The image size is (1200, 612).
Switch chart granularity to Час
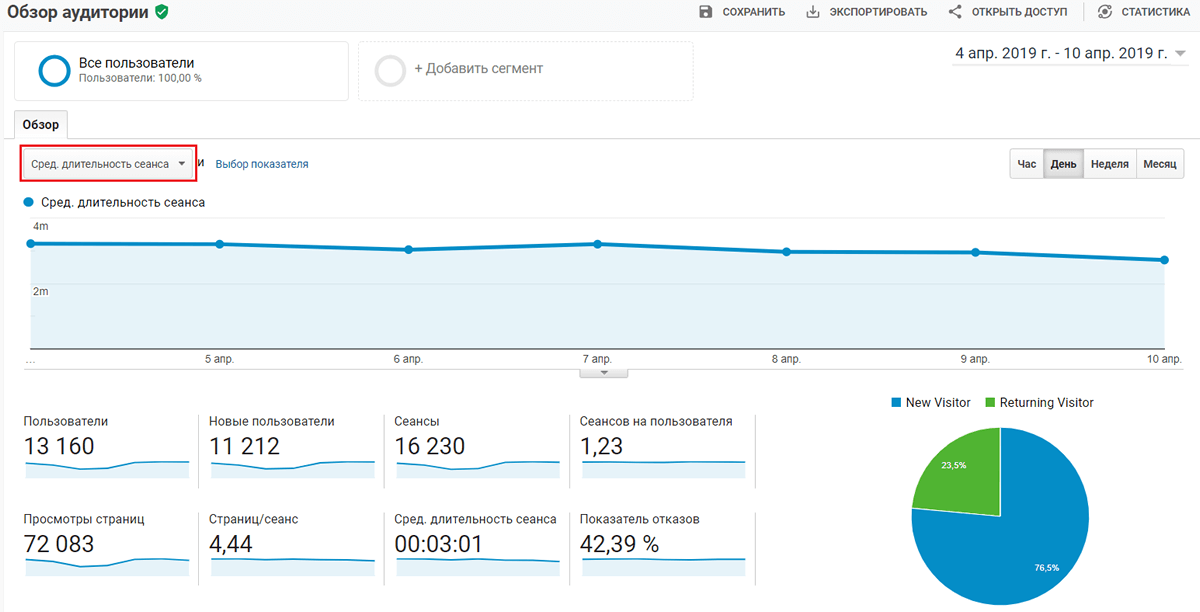coord(1027,164)
